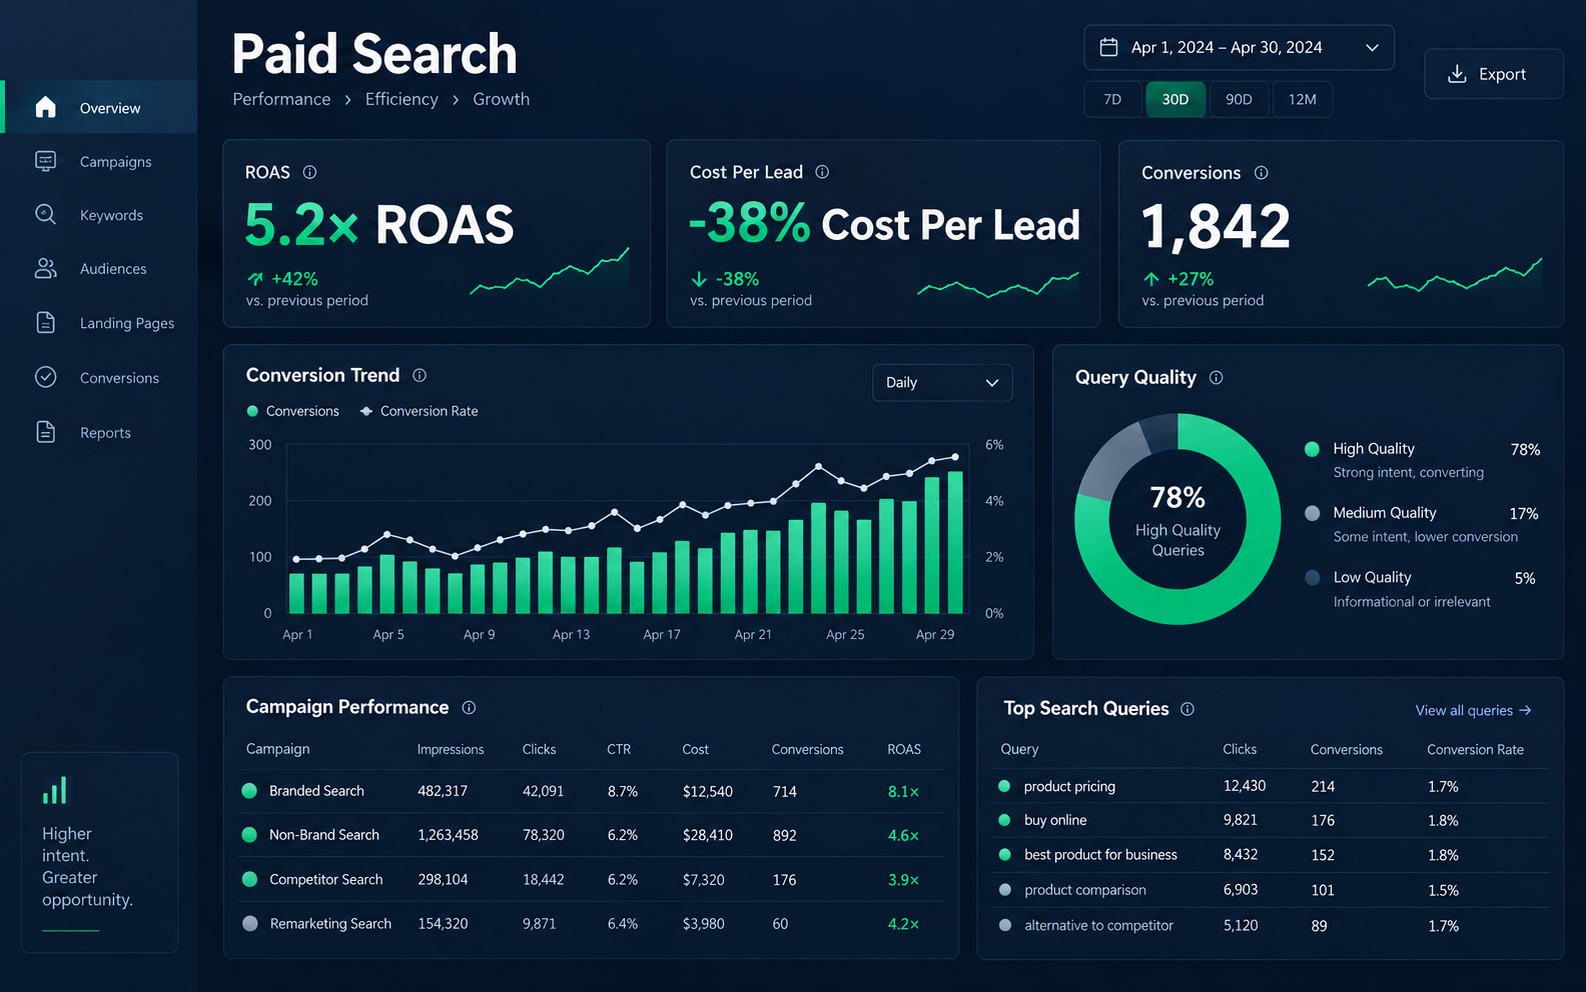This screenshot has height=992, width=1586.
Task: Open View all queries link
Action: point(1473,710)
